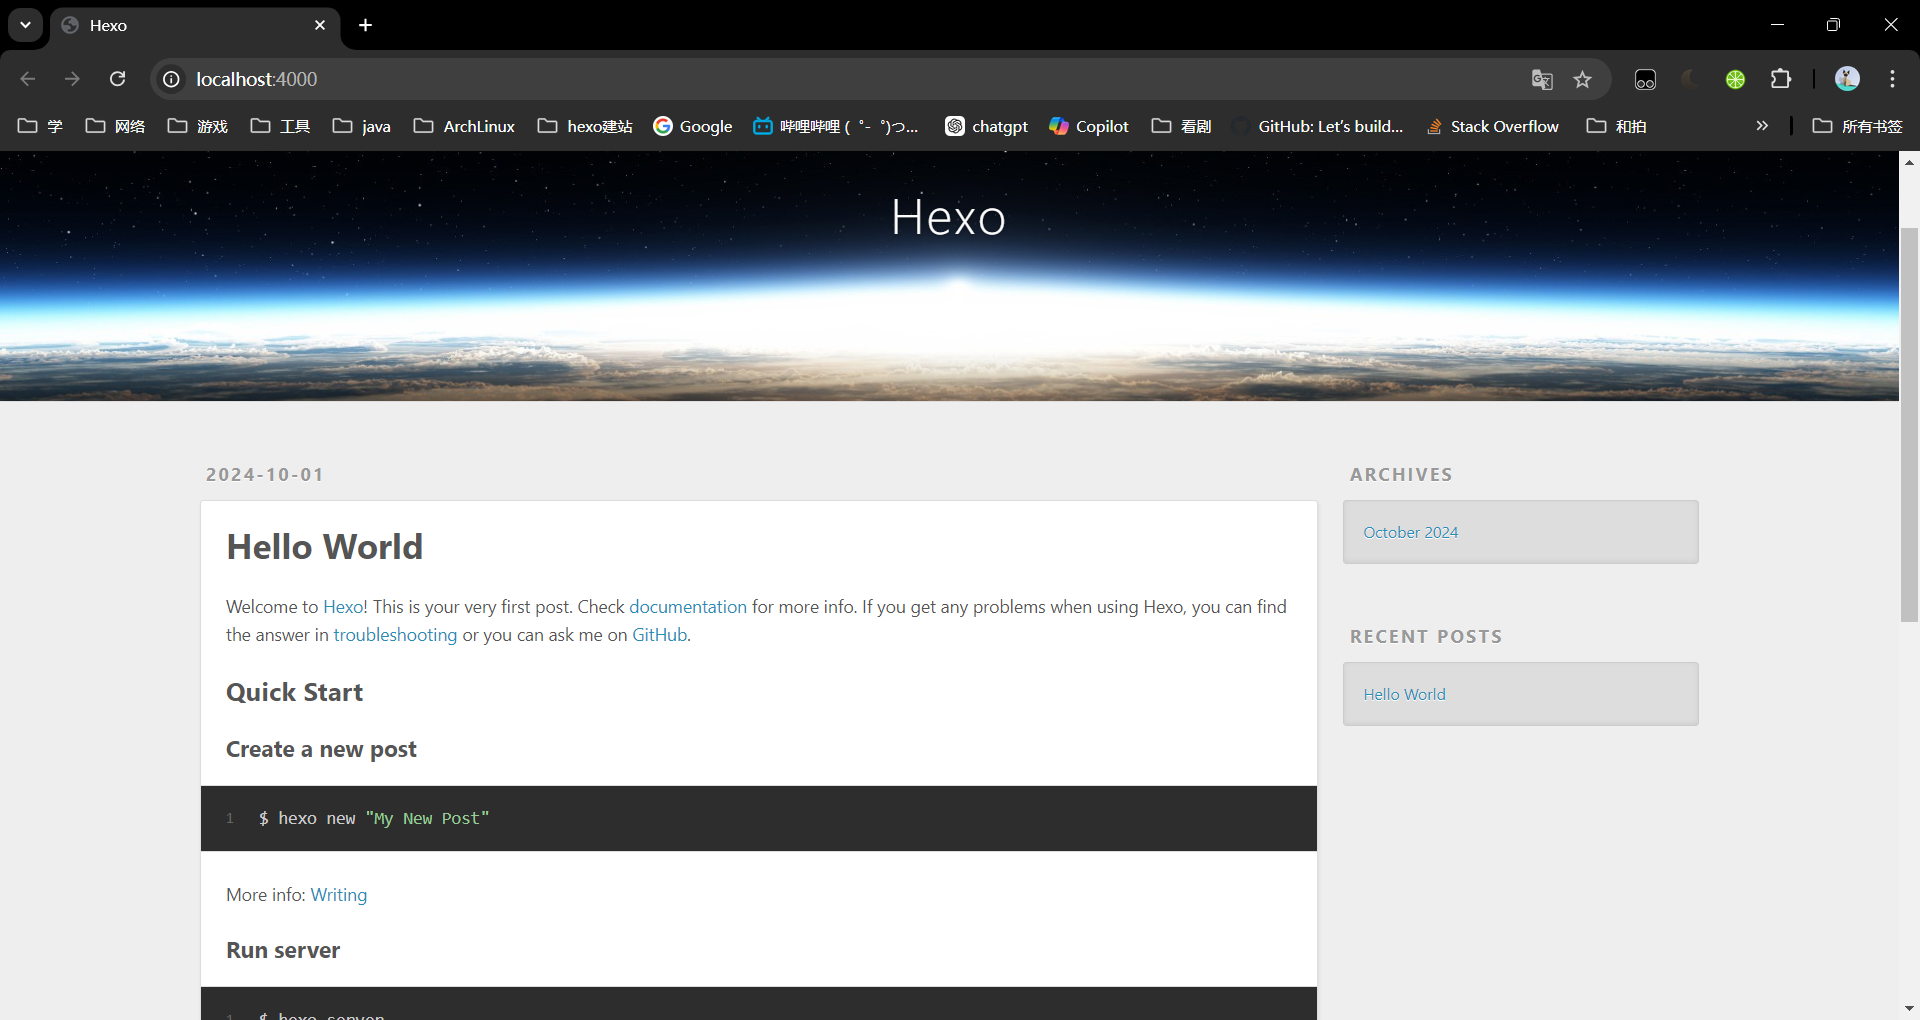Open the ArchLinux bookmark folder

[465, 126]
